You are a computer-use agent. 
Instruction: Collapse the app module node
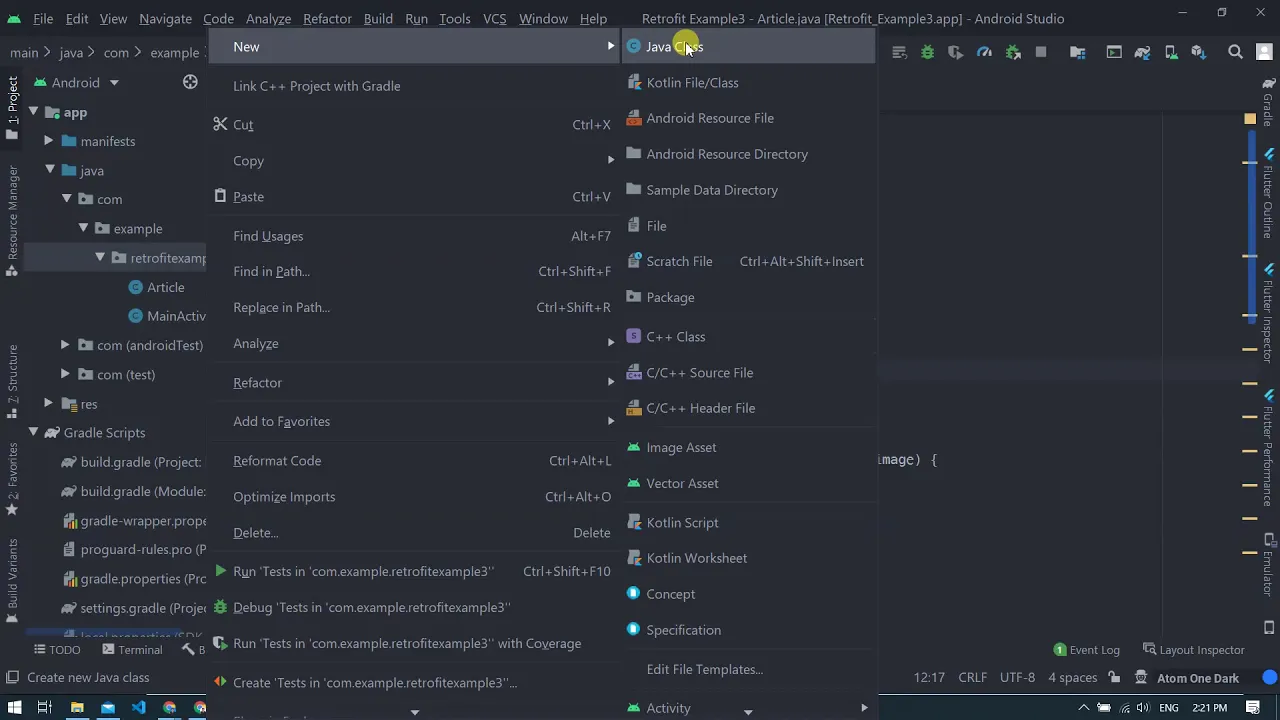[33, 112]
